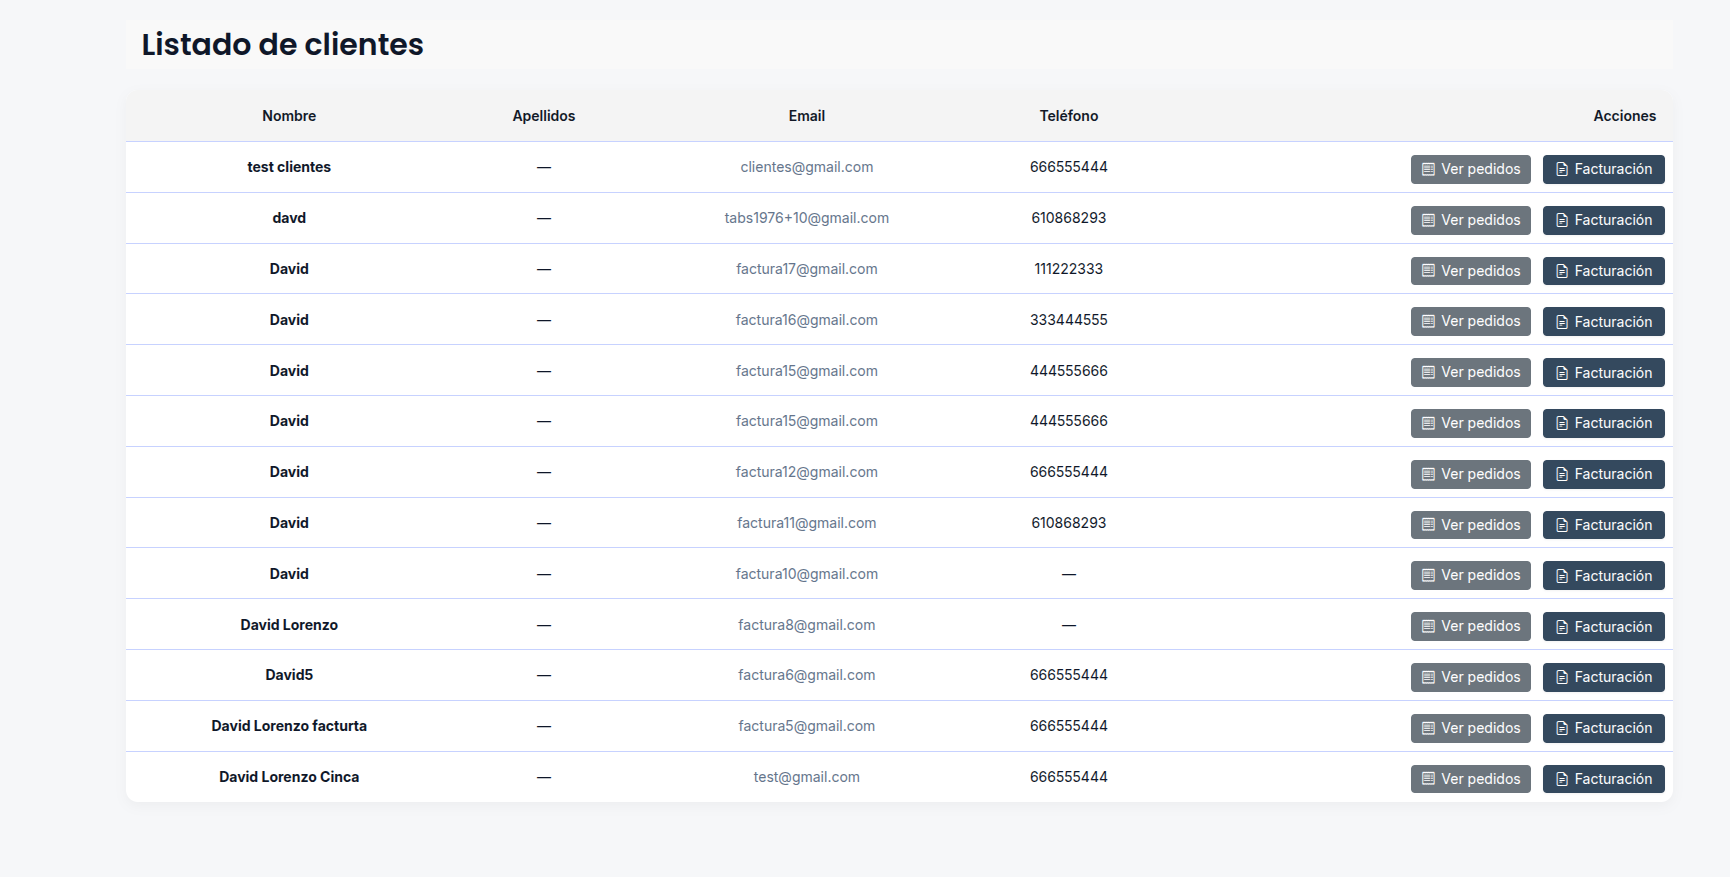Click the list icon in factura10@gmail.com's row

point(1428,576)
